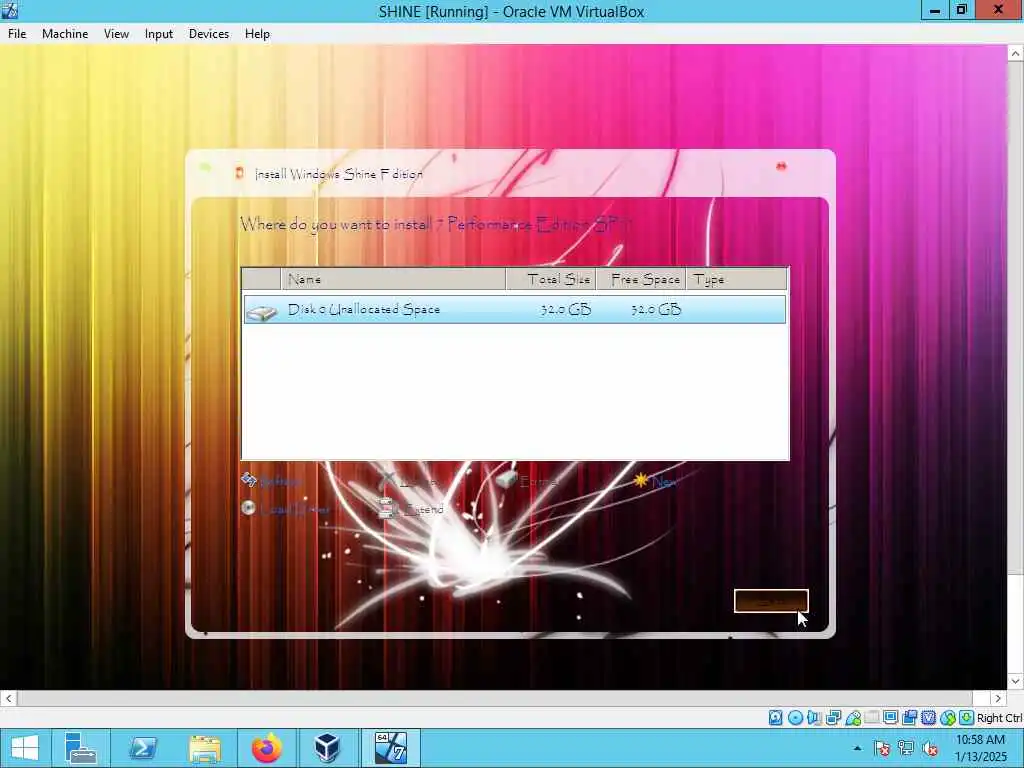
Task: Click the vertical scrollbar up arrow
Action: coord(1016,54)
